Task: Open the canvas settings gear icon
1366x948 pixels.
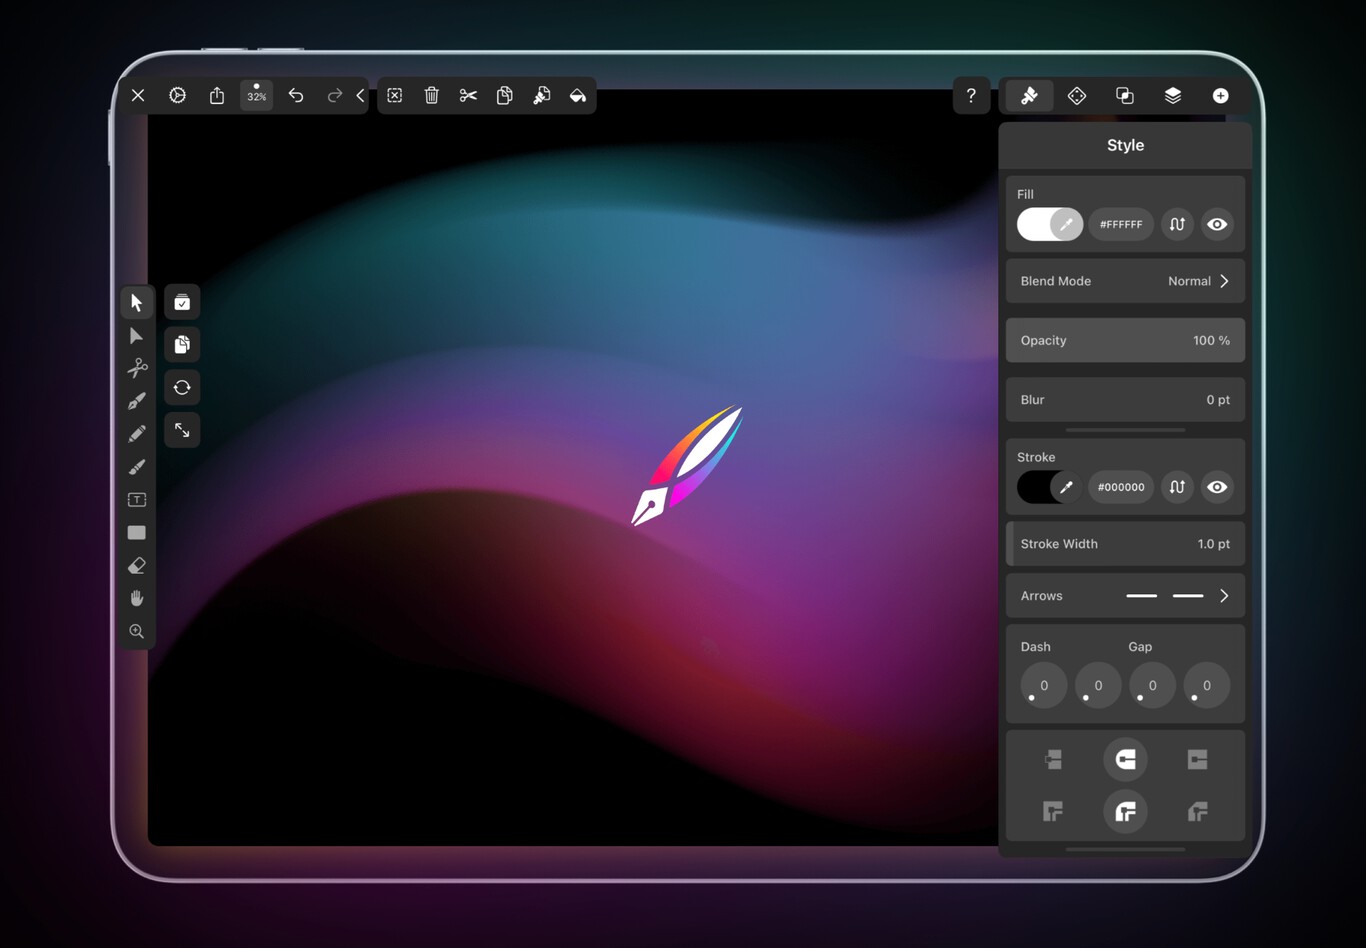Action: point(177,95)
